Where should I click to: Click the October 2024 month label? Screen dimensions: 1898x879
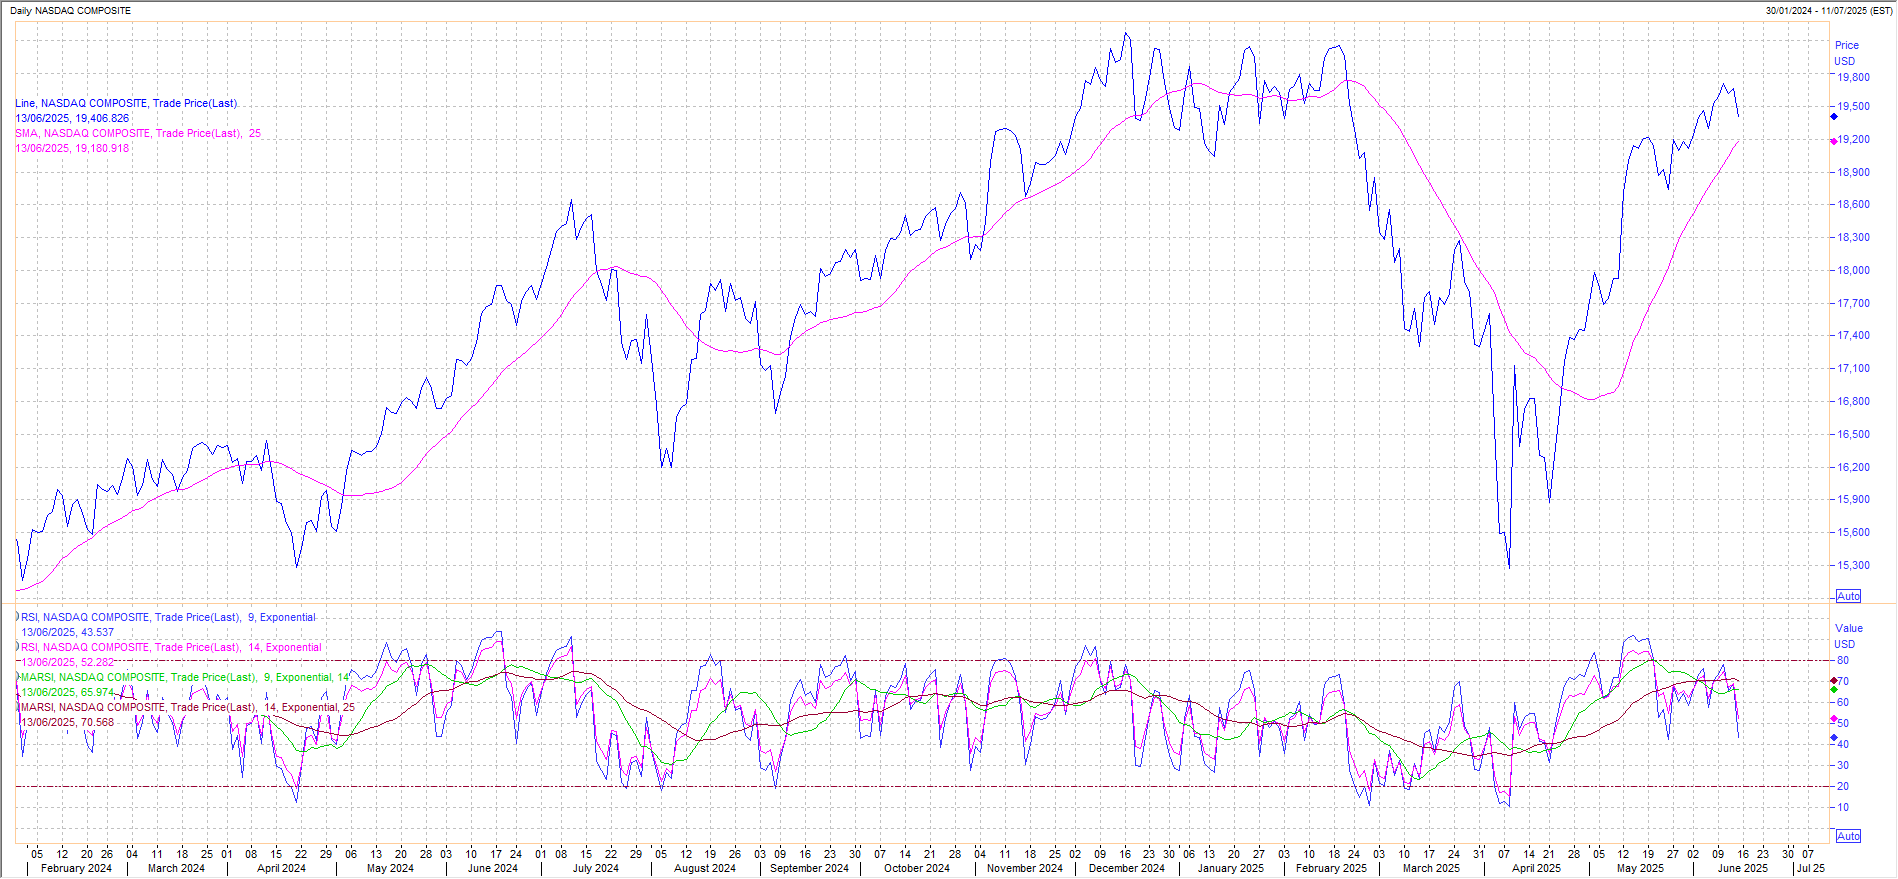pos(917,868)
